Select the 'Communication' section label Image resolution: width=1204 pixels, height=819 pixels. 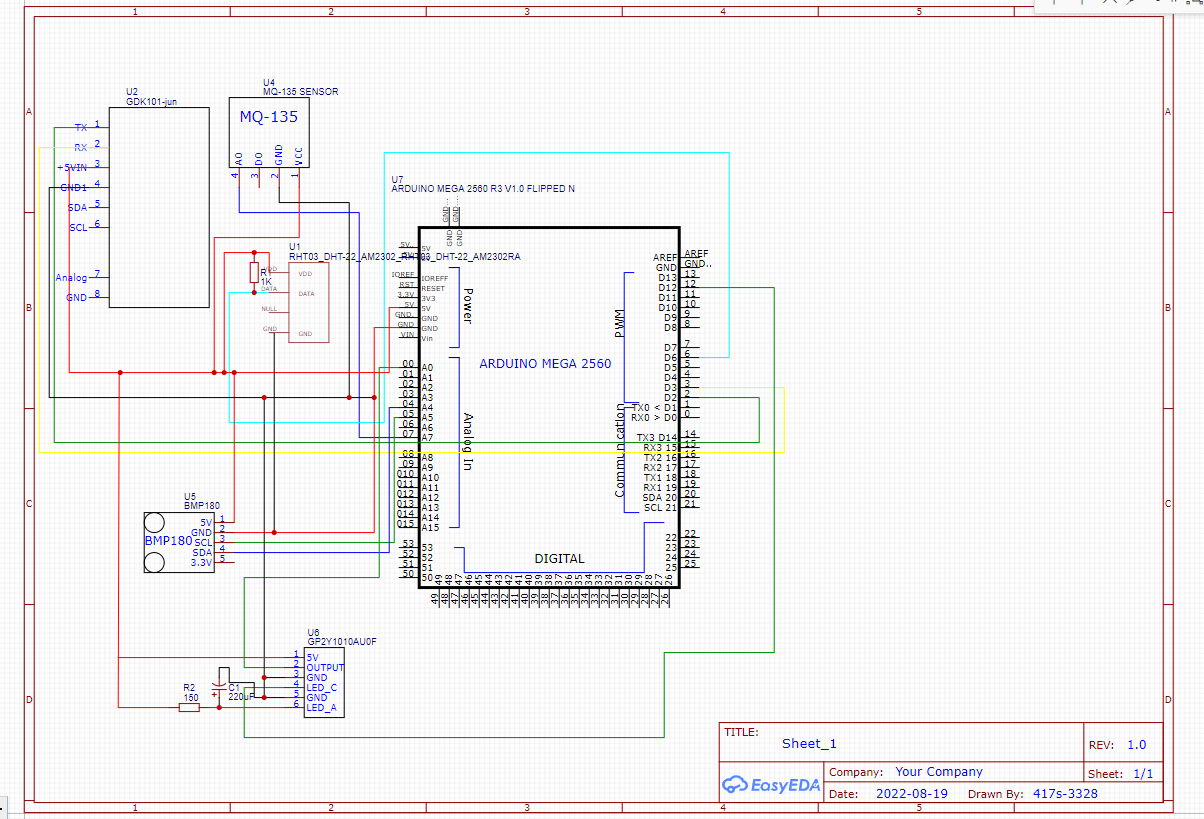click(619, 449)
